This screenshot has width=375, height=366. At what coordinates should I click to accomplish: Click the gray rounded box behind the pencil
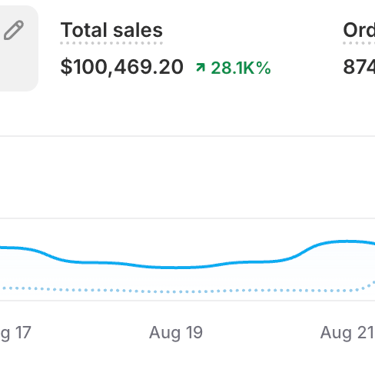coord(17,48)
